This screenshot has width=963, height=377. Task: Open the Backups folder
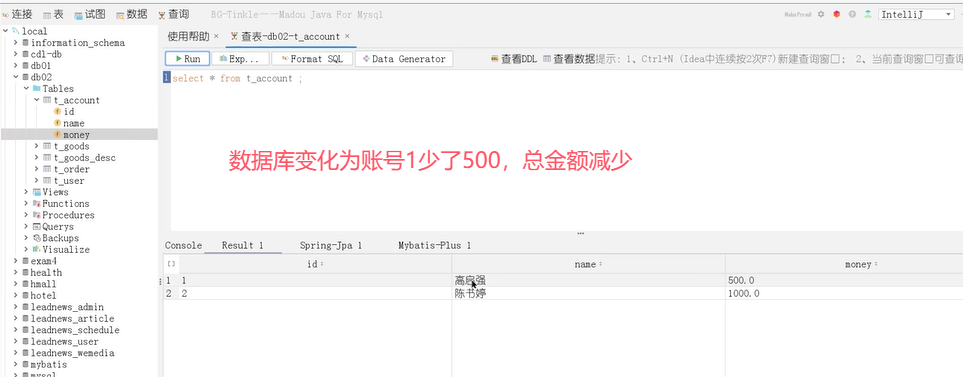point(60,238)
